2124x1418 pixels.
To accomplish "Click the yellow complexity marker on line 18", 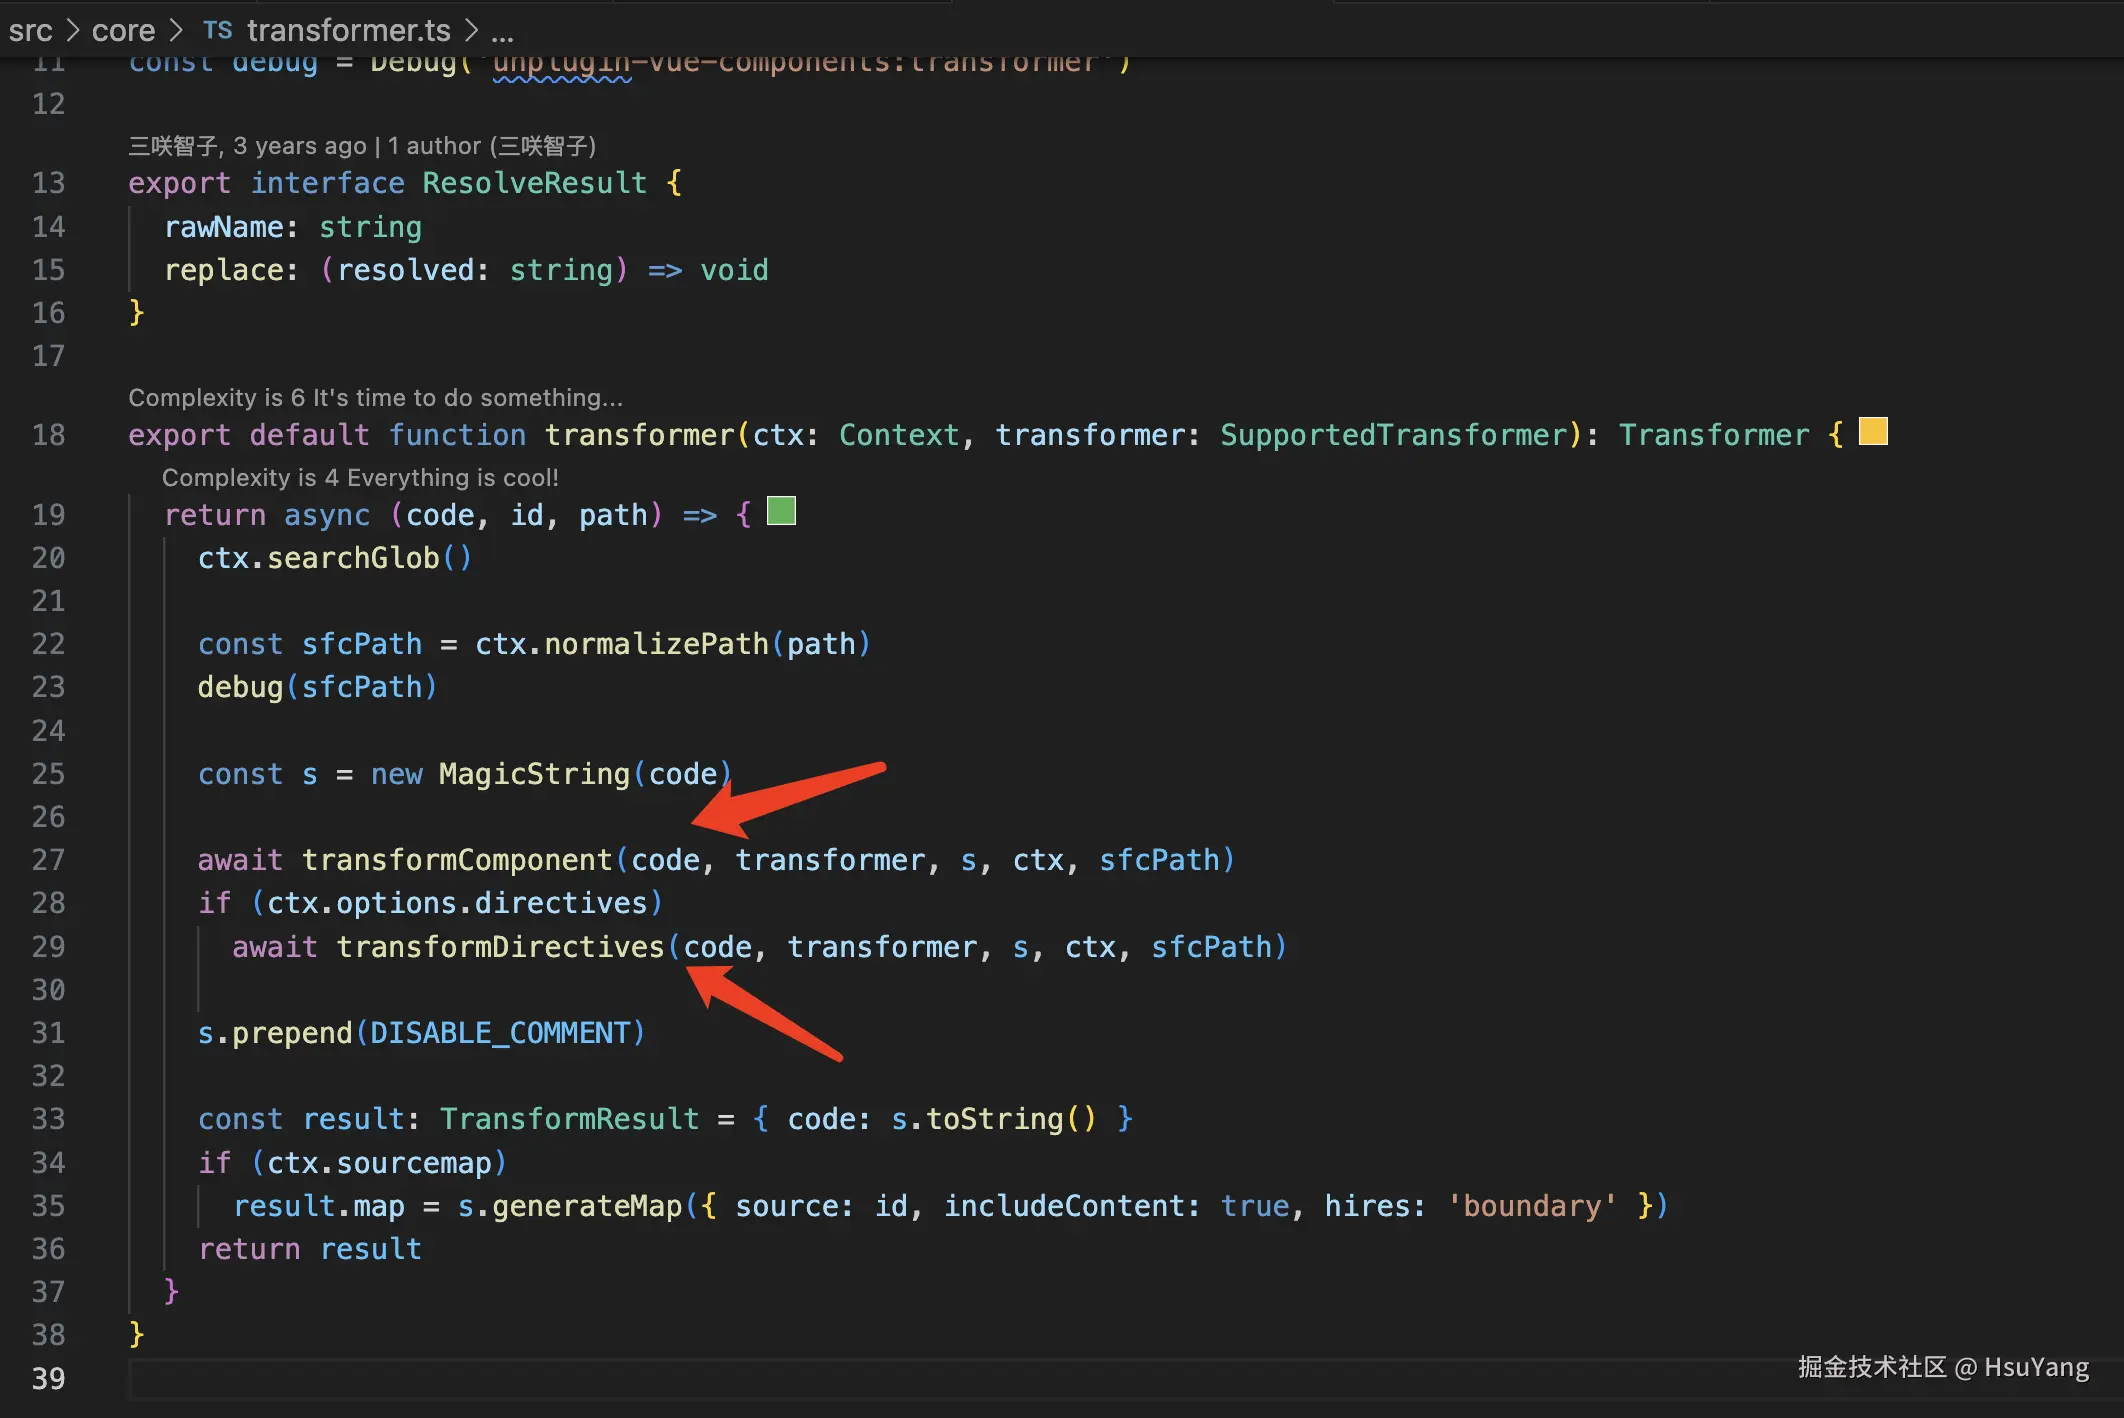I will [x=1872, y=431].
